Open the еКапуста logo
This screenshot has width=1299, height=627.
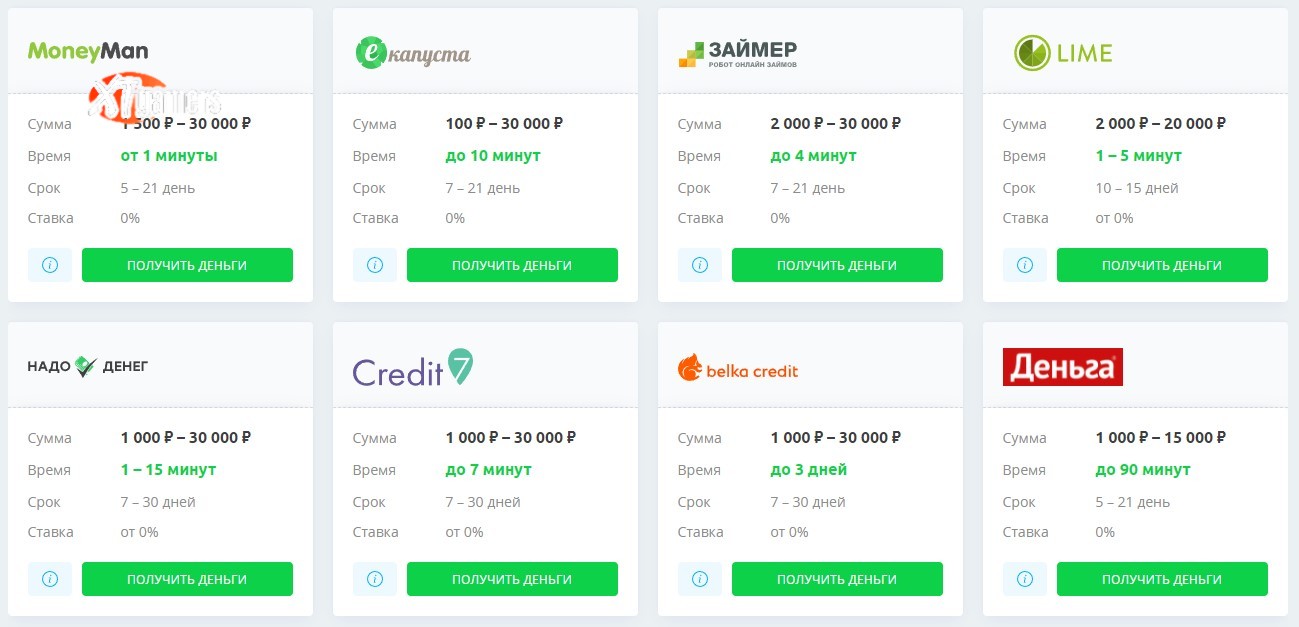[x=413, y=53]
